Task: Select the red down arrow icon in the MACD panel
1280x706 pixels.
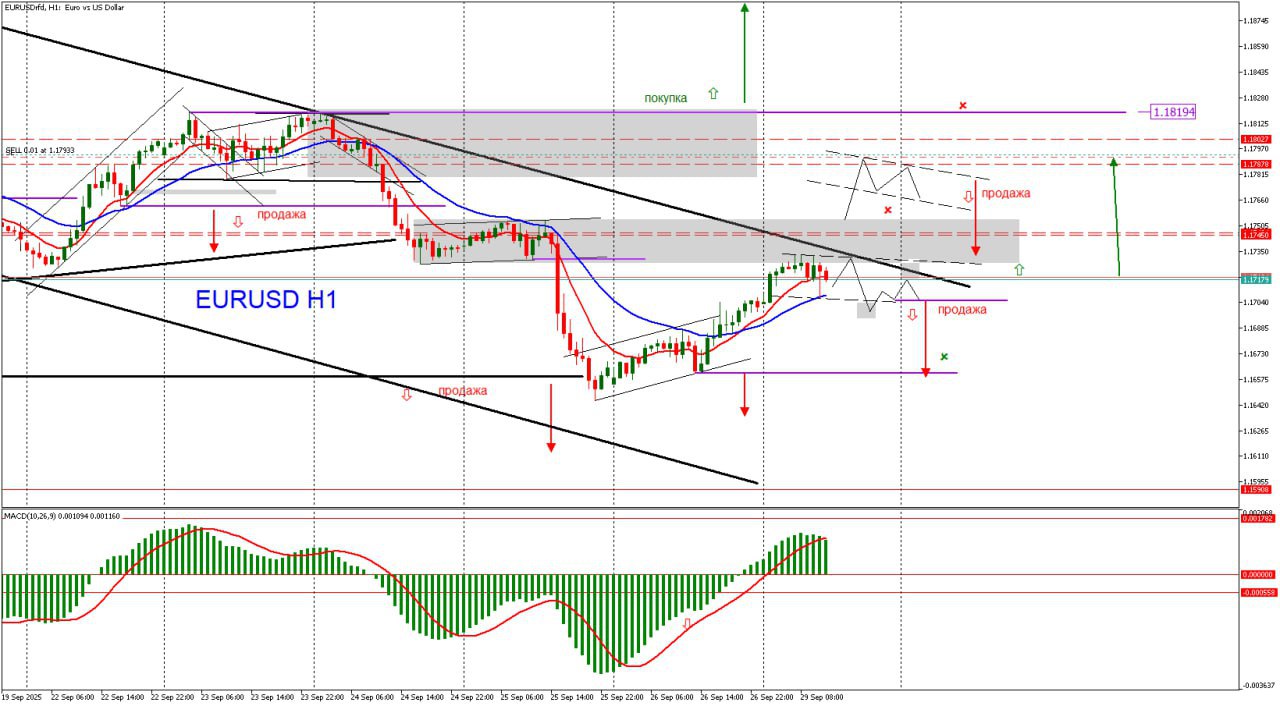Action: 686,623
